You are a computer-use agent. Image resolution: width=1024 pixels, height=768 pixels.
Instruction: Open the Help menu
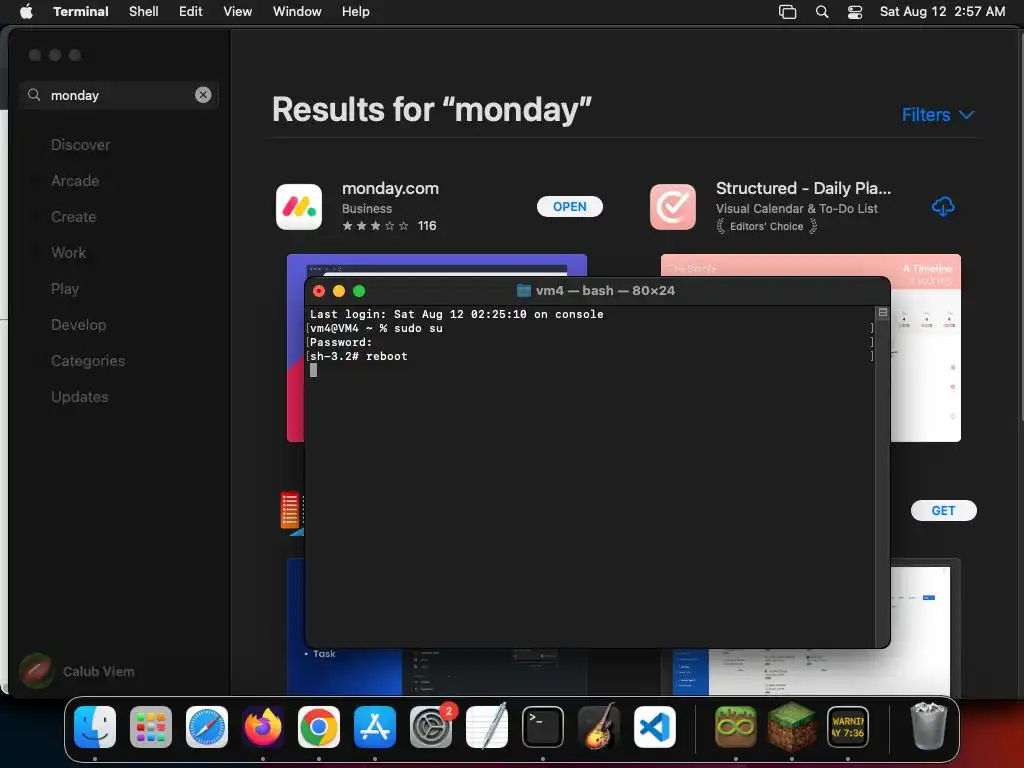pyautogui.click(x=355, y=11)
